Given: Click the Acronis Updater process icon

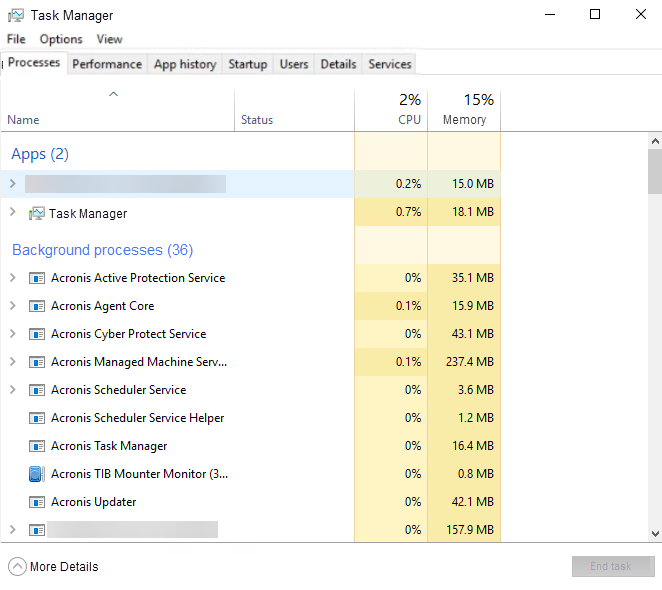Looking at the screenshot, I should point(37,502).
